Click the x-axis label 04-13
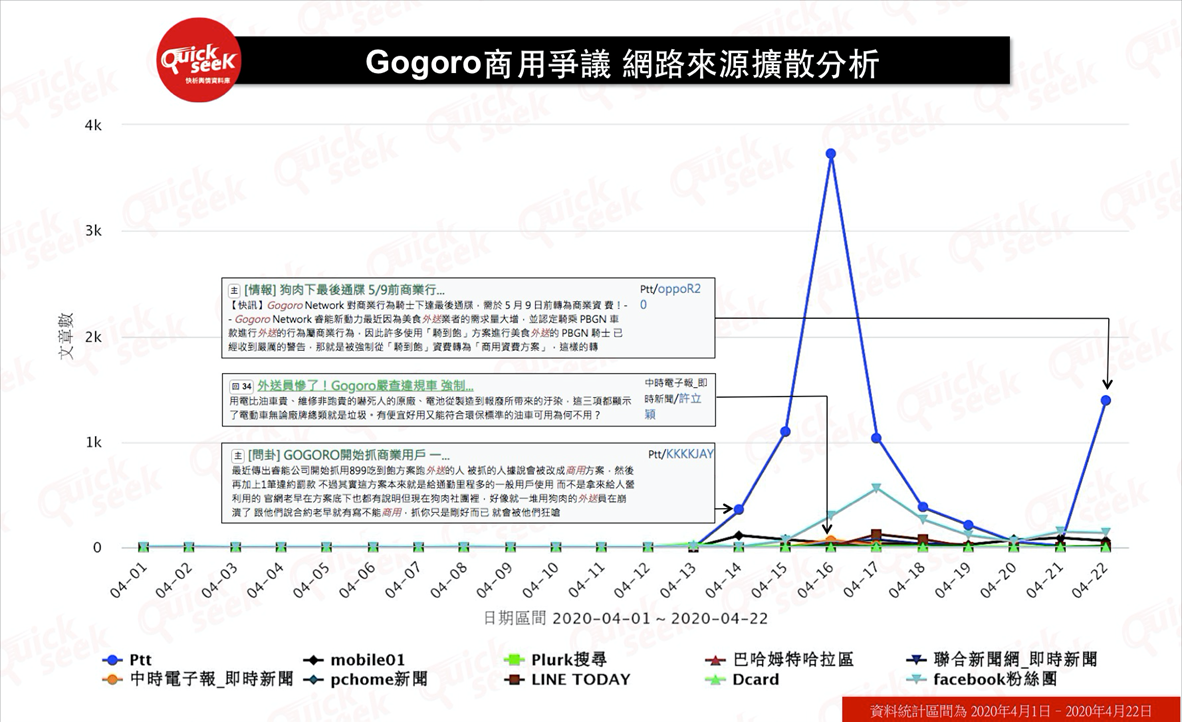 coord(678,580)
